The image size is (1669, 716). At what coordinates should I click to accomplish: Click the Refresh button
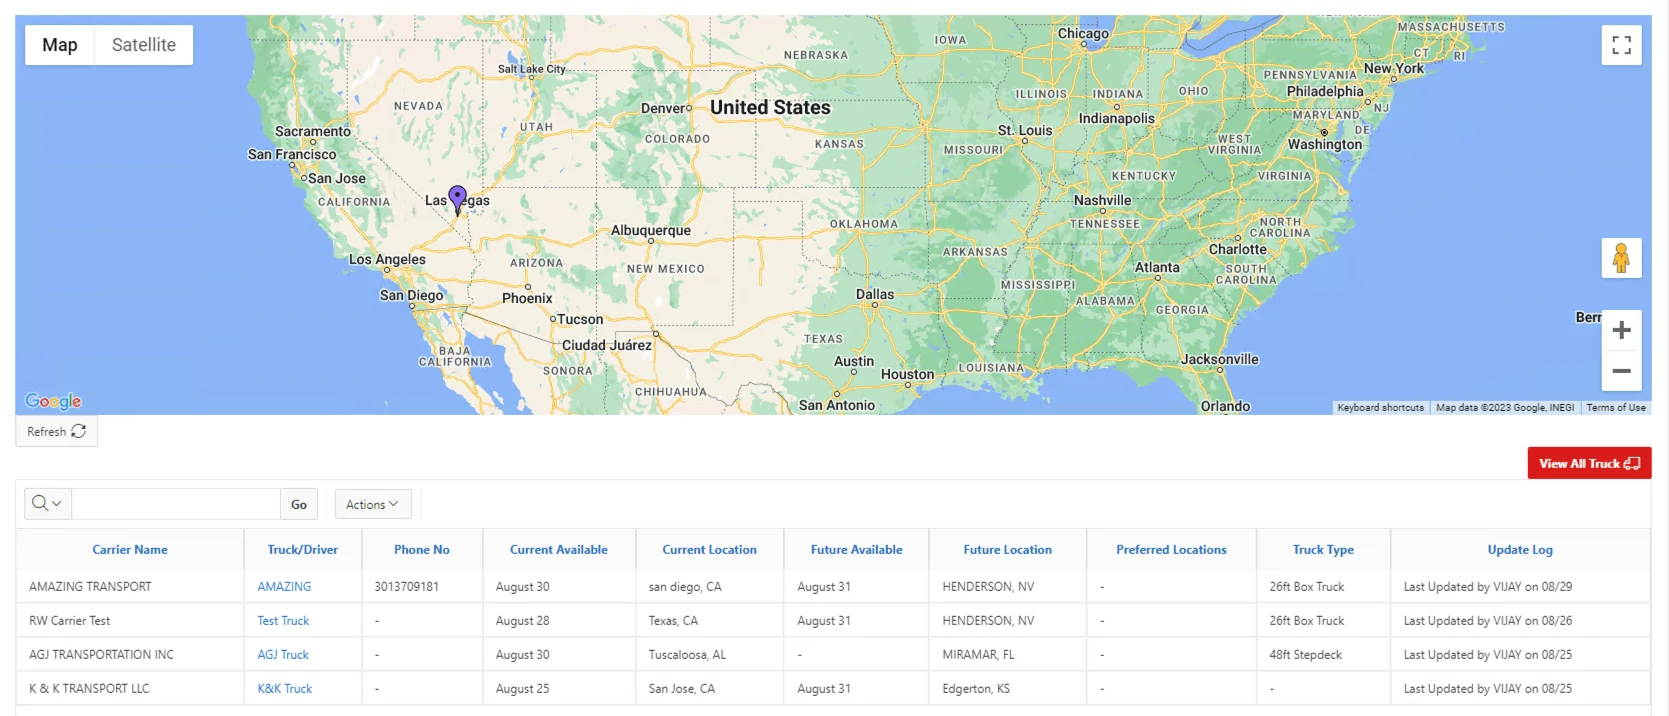(x=56, y=432)
